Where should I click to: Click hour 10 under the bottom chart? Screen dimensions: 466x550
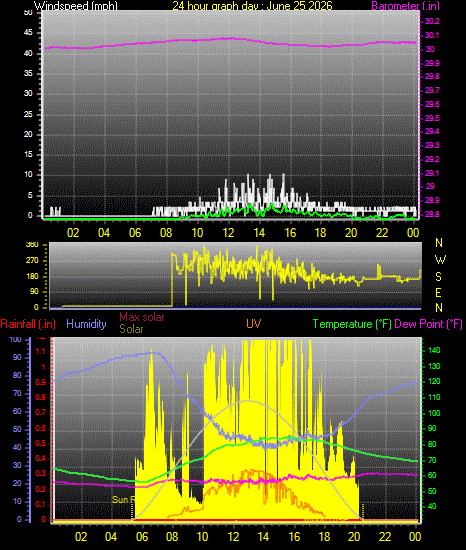[x=202, y=537]
